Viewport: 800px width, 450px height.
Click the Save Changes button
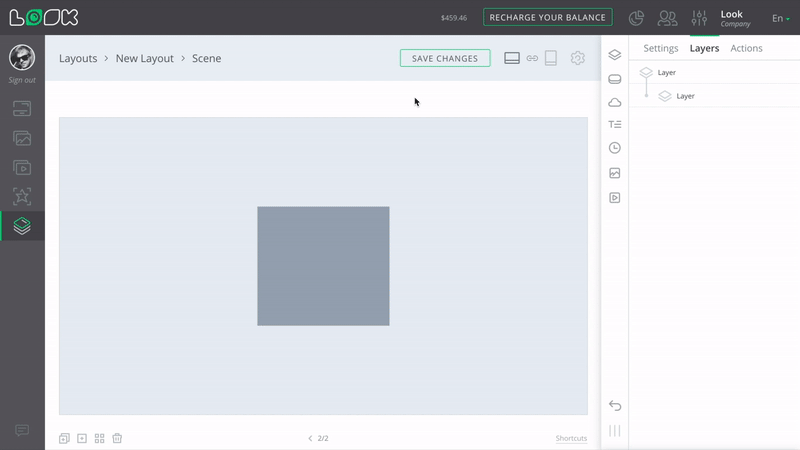click(445, 58)
